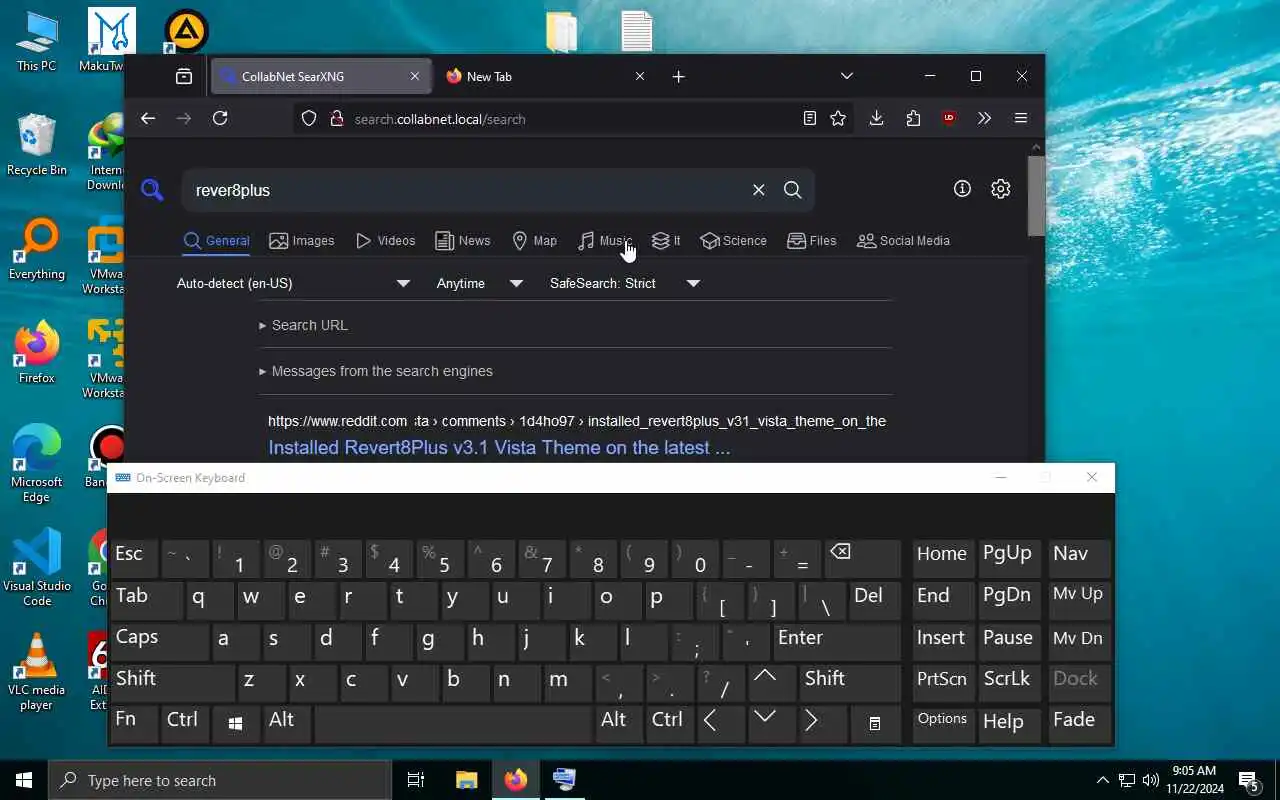Open the Installed Revert8Plus v3.1 result link
1280x800 pixels.
[x=499, y=447]
